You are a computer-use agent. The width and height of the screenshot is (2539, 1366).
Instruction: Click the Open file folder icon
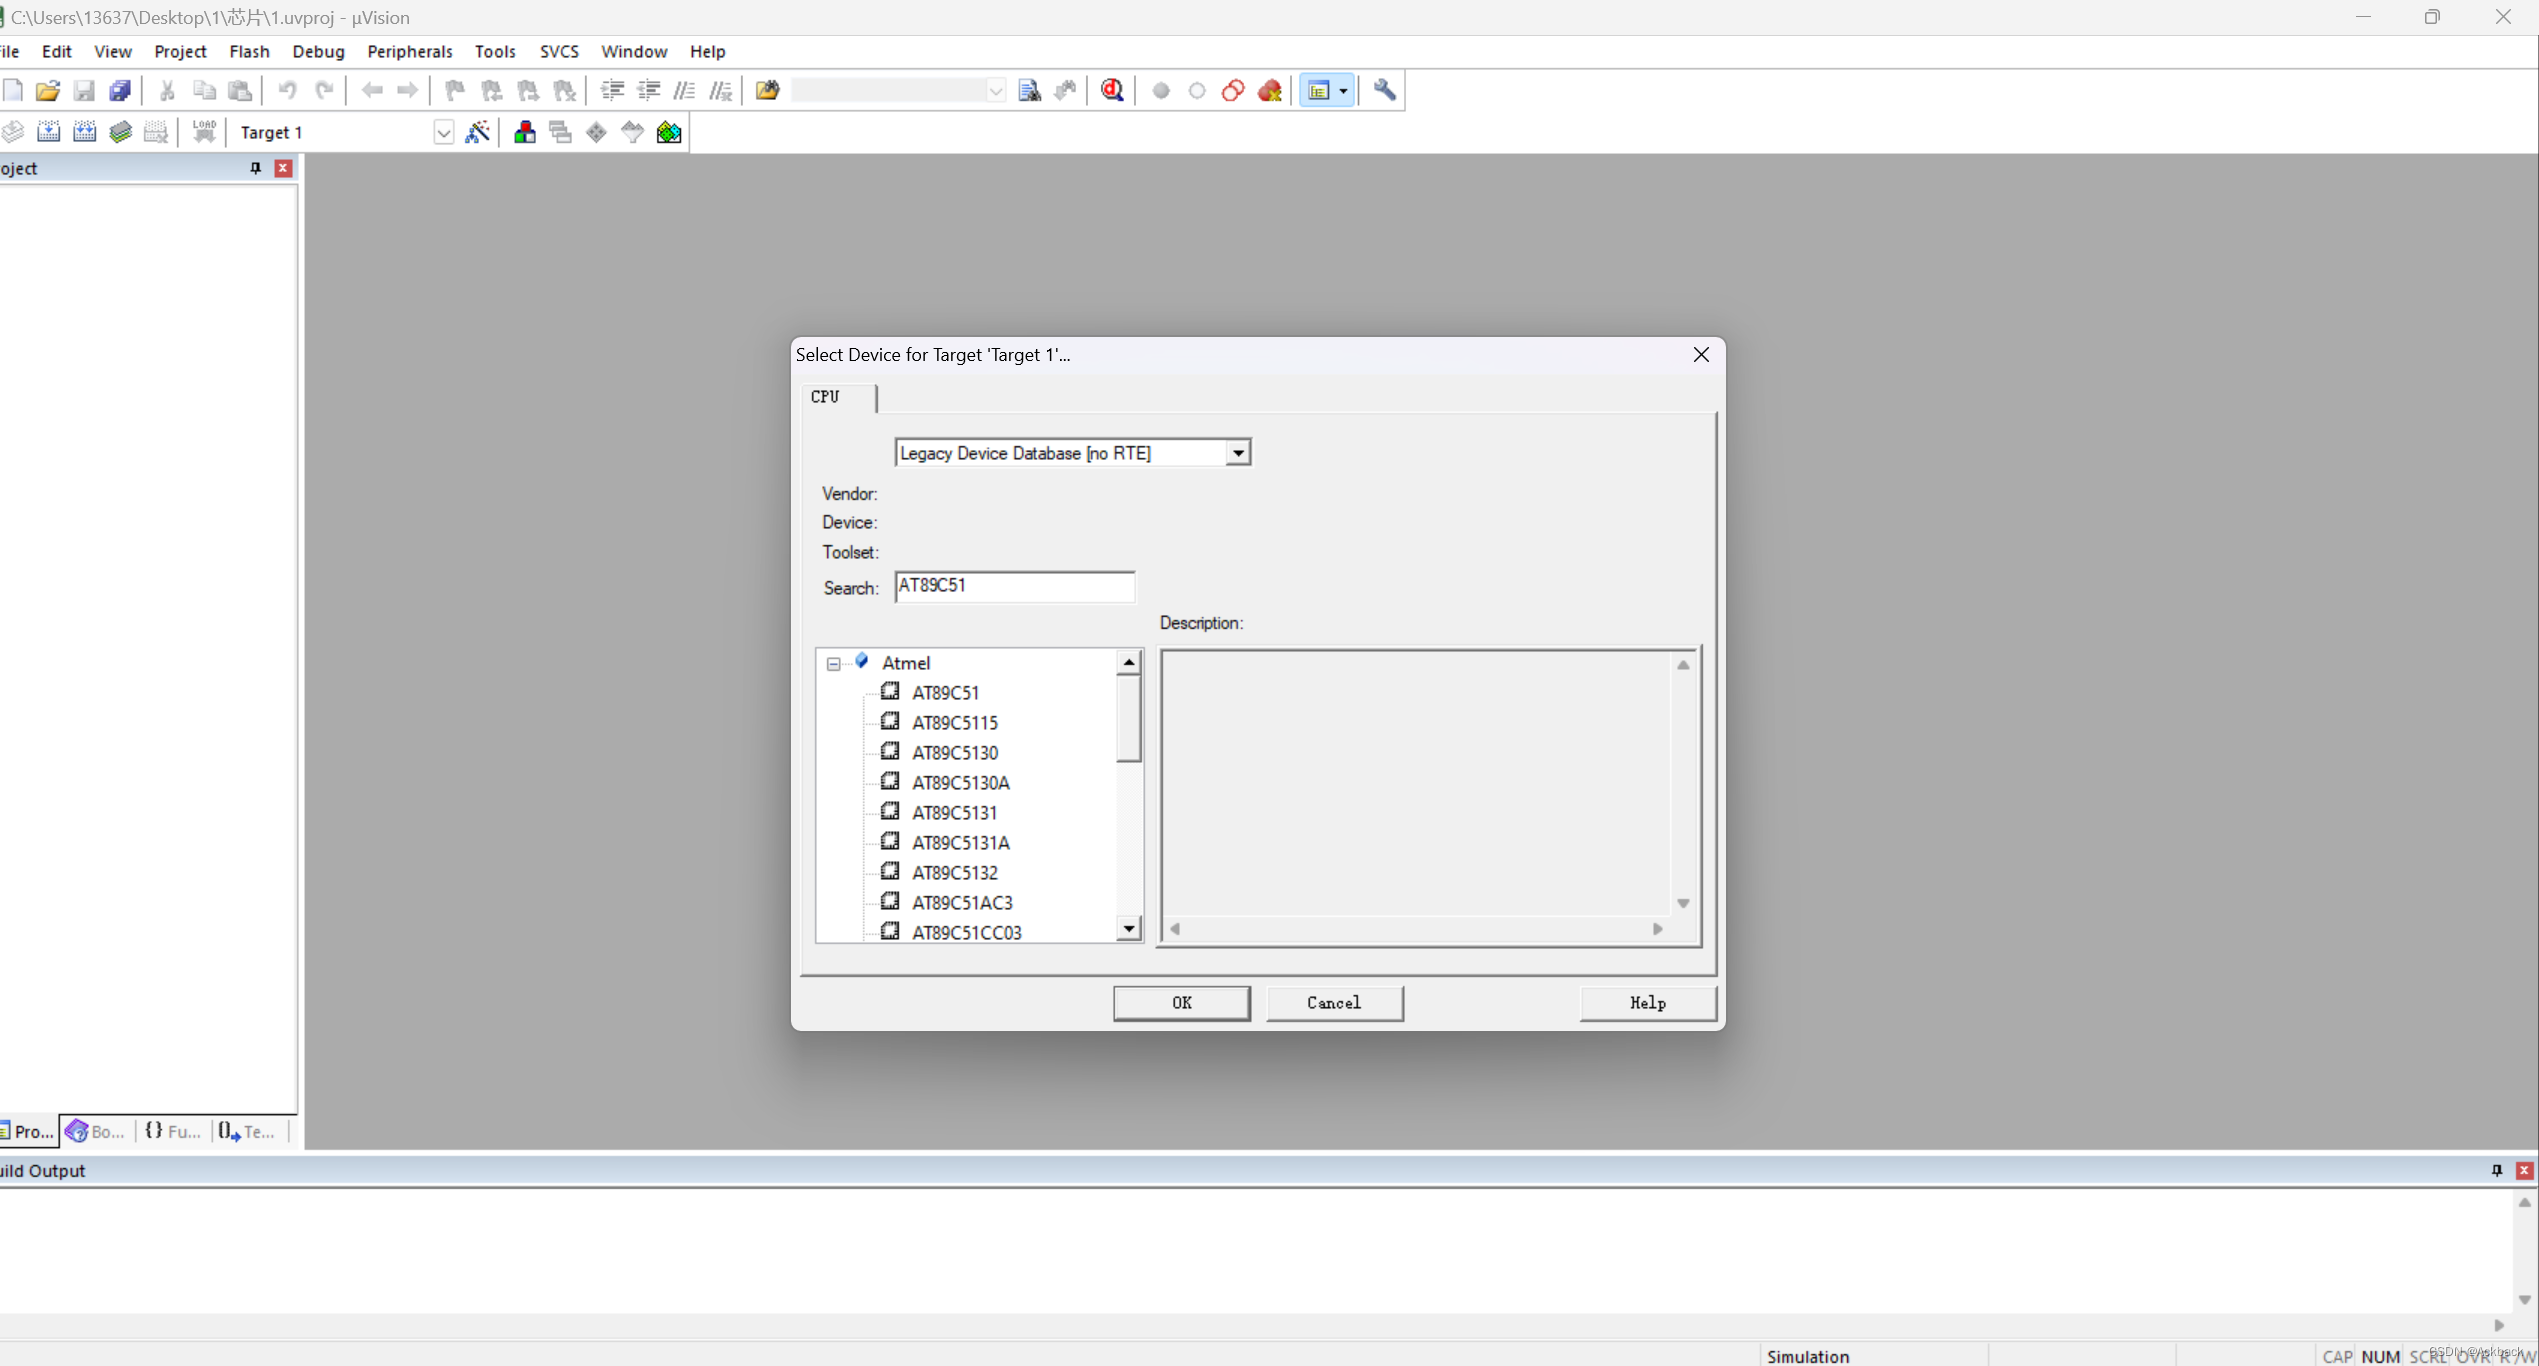[47, 90]
